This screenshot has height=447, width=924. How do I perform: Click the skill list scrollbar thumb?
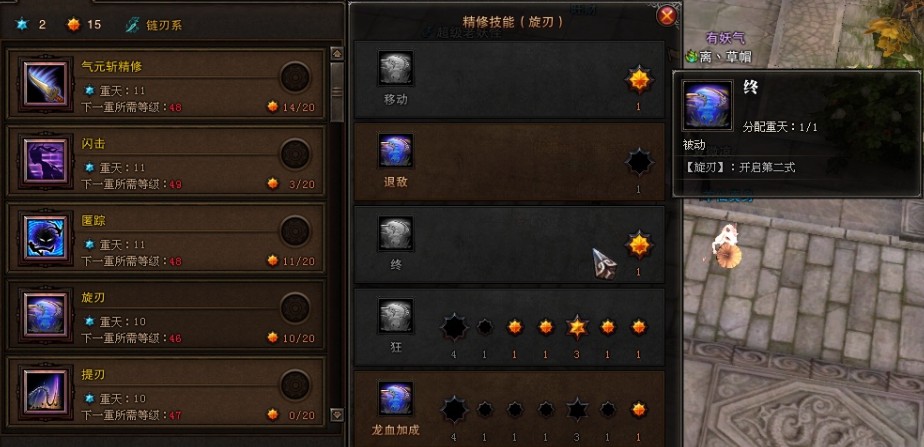pyautogui.click(x=337, y=92)
